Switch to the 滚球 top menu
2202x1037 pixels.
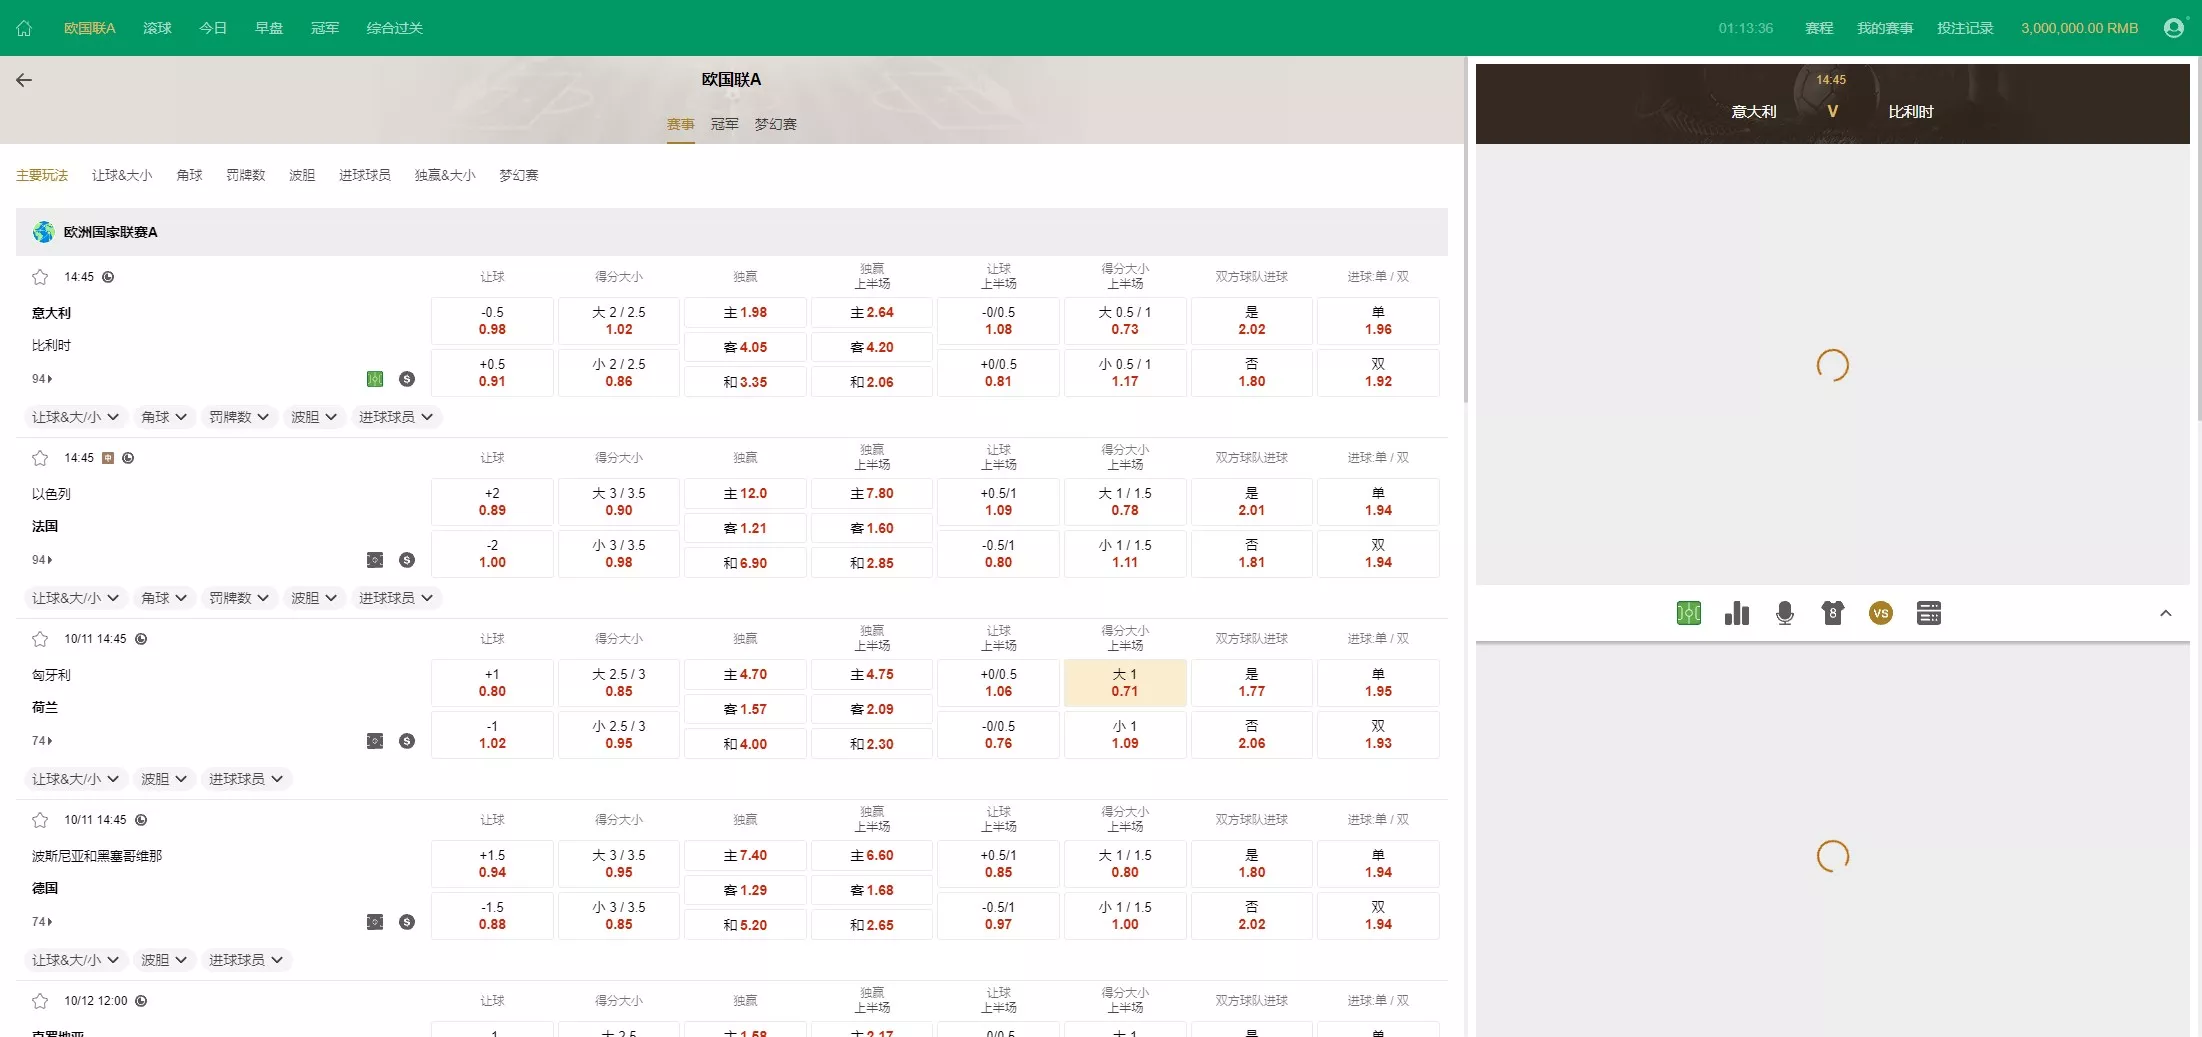(157, 28)
